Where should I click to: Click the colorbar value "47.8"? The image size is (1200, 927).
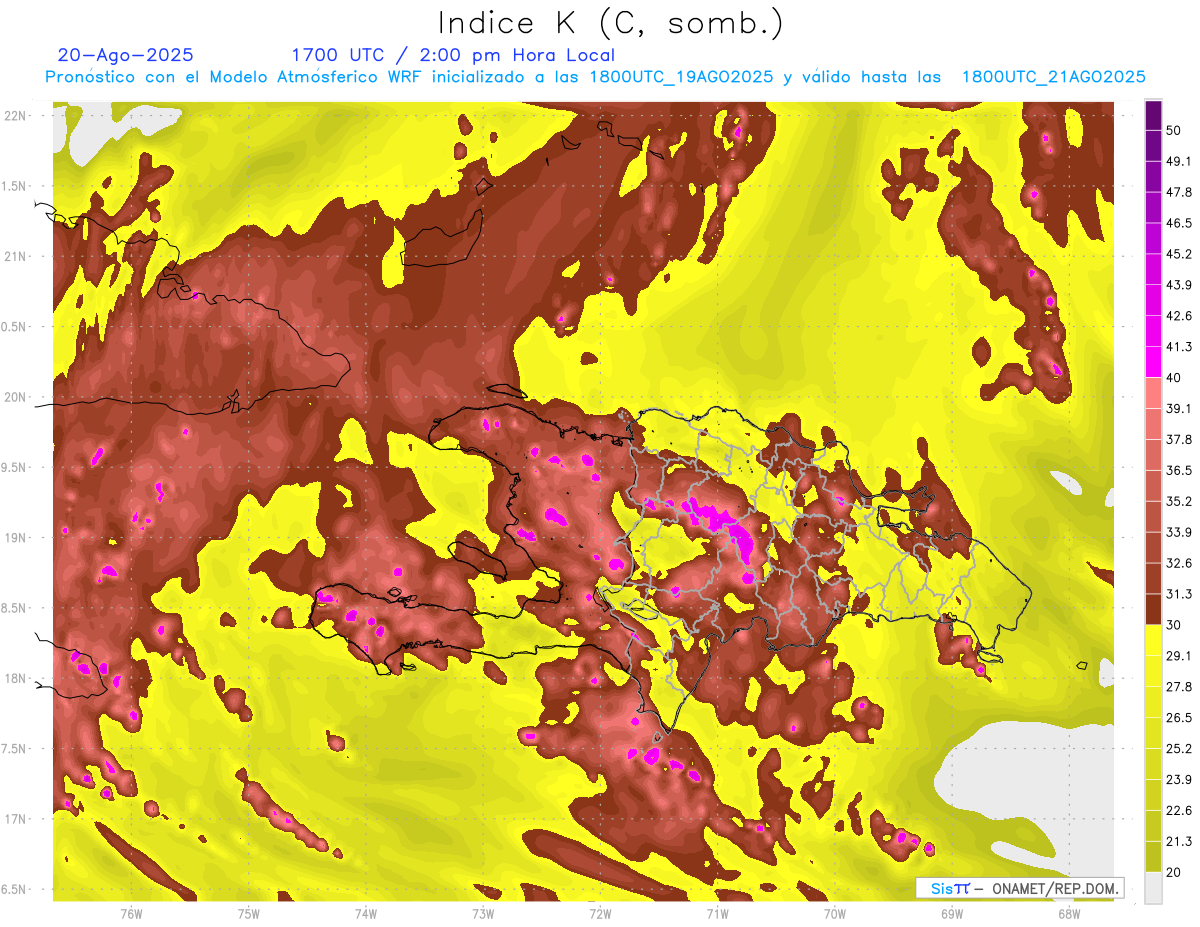1179,192
